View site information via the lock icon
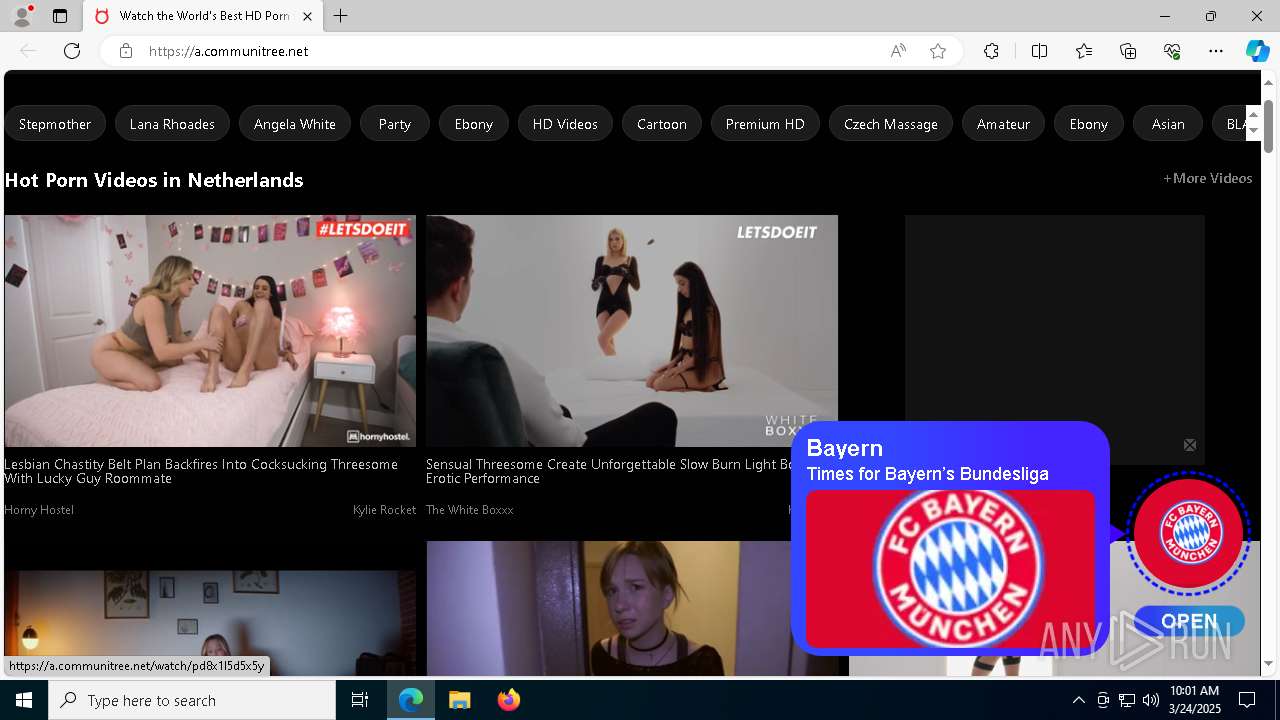Screen dimensions: 1280x720 pyautogui.click(x=126, y=51)
